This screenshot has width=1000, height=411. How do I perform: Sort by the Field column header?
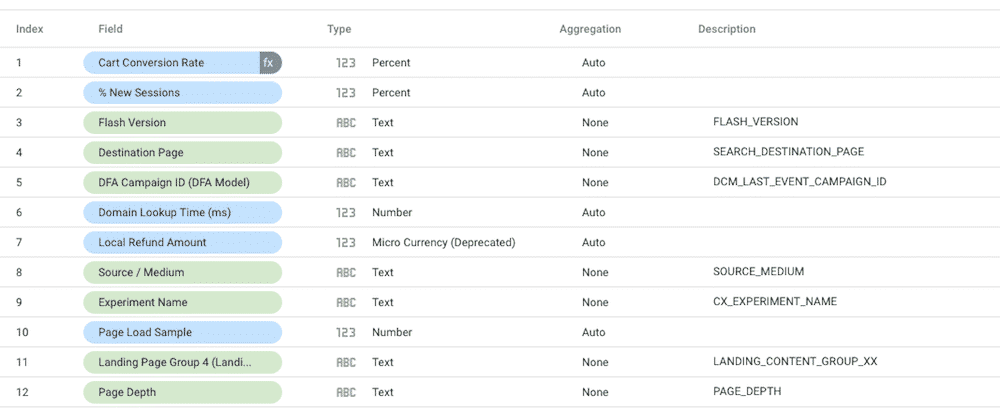point(110,29)
